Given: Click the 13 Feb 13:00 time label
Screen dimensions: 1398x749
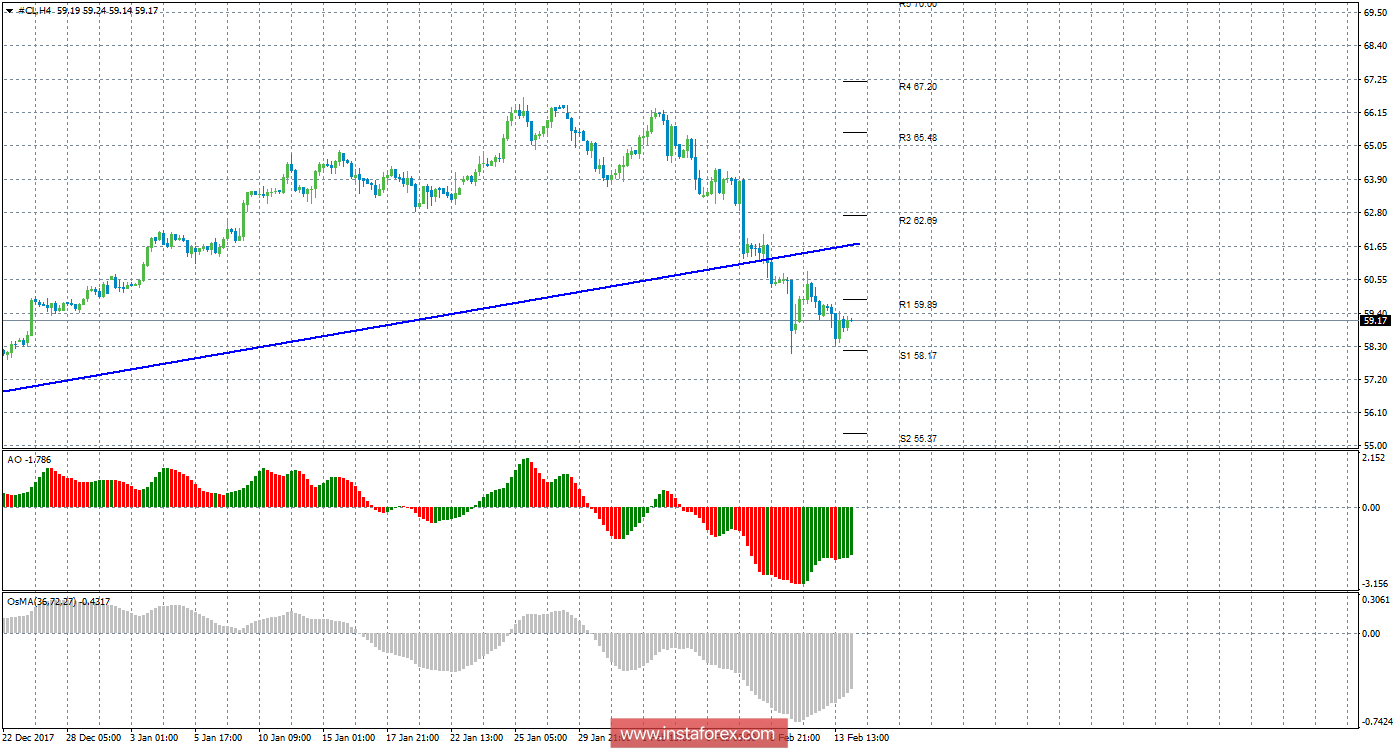Looking at the screenshot, I should [x=862, y=738].
